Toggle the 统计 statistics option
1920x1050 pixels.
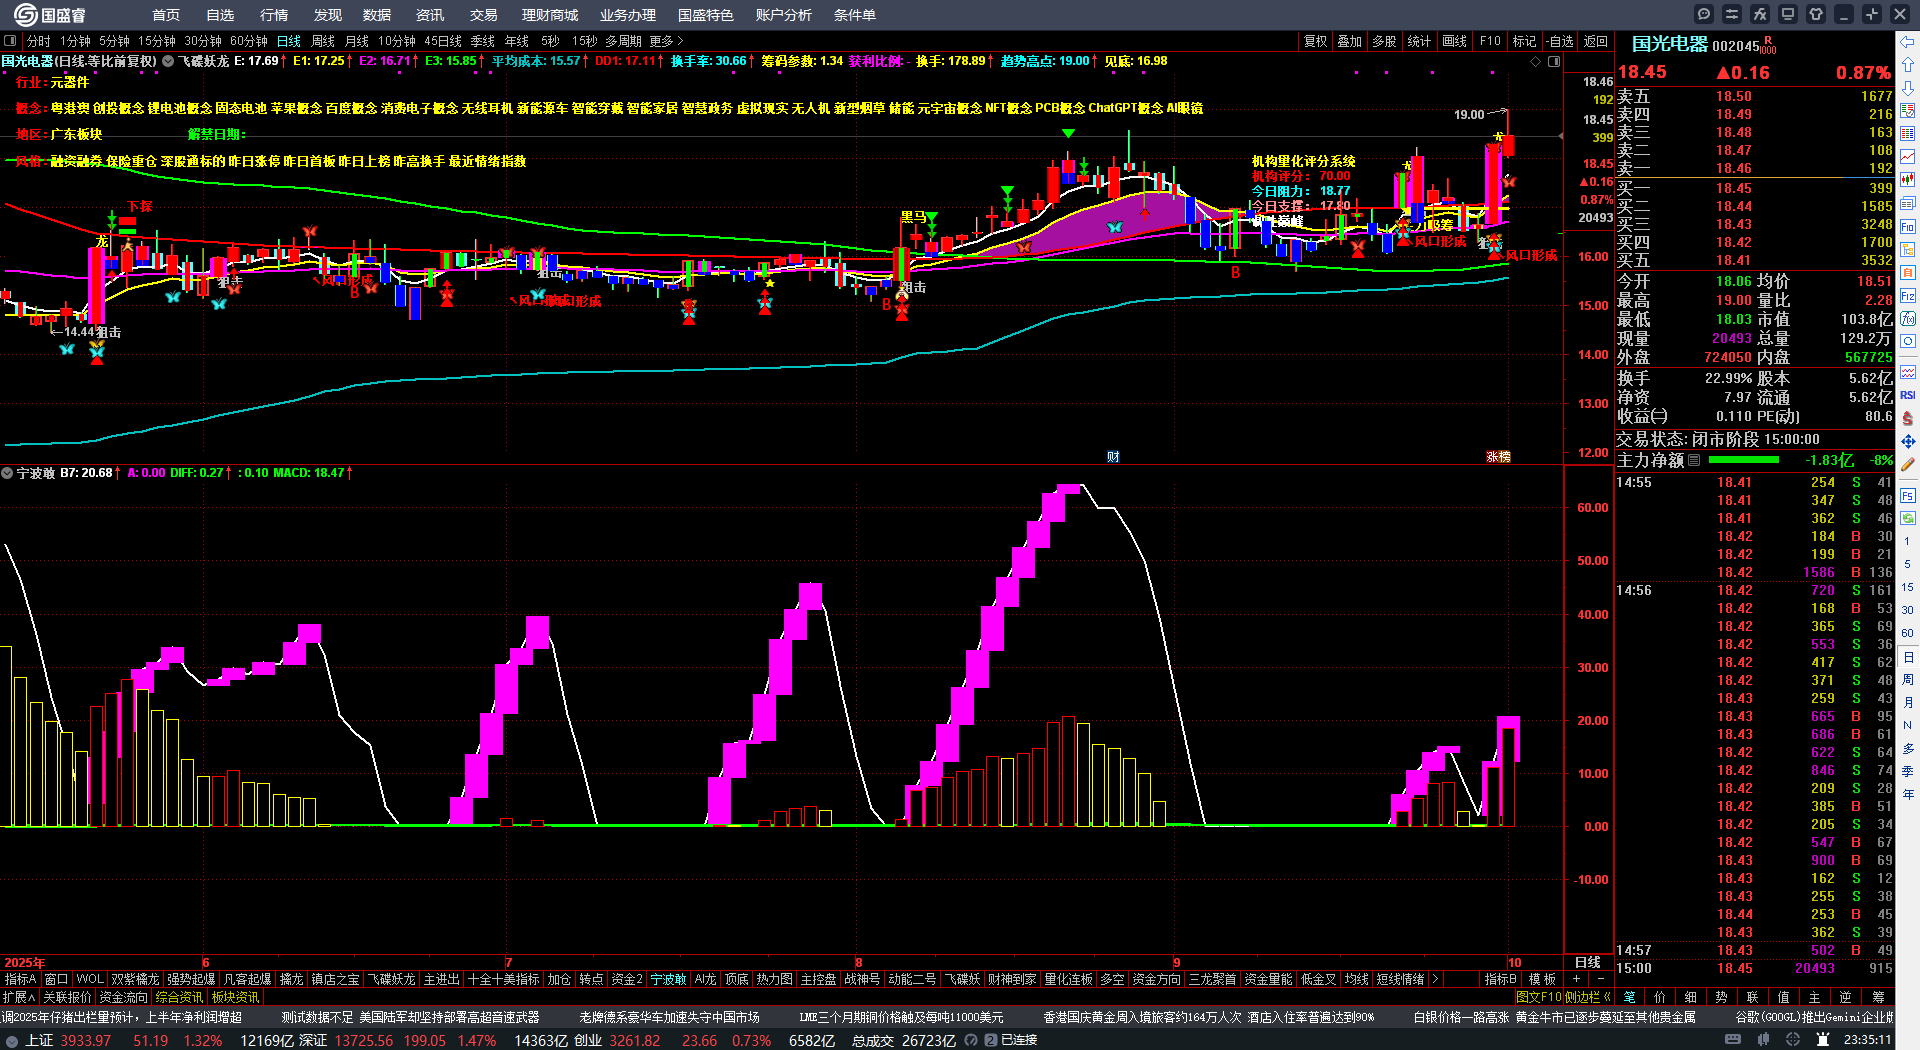[x=1419, y=41]
